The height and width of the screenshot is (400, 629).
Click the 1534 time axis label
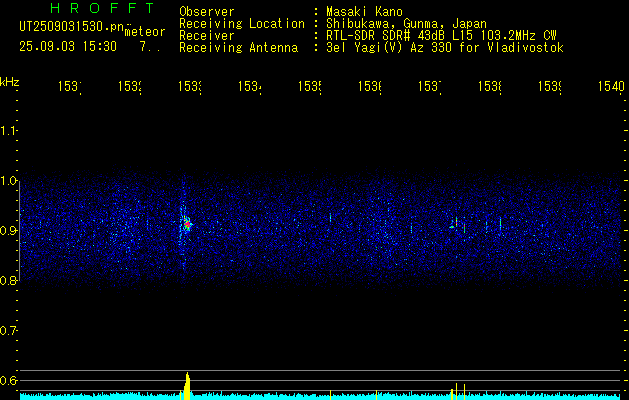[x=250, y=86]
